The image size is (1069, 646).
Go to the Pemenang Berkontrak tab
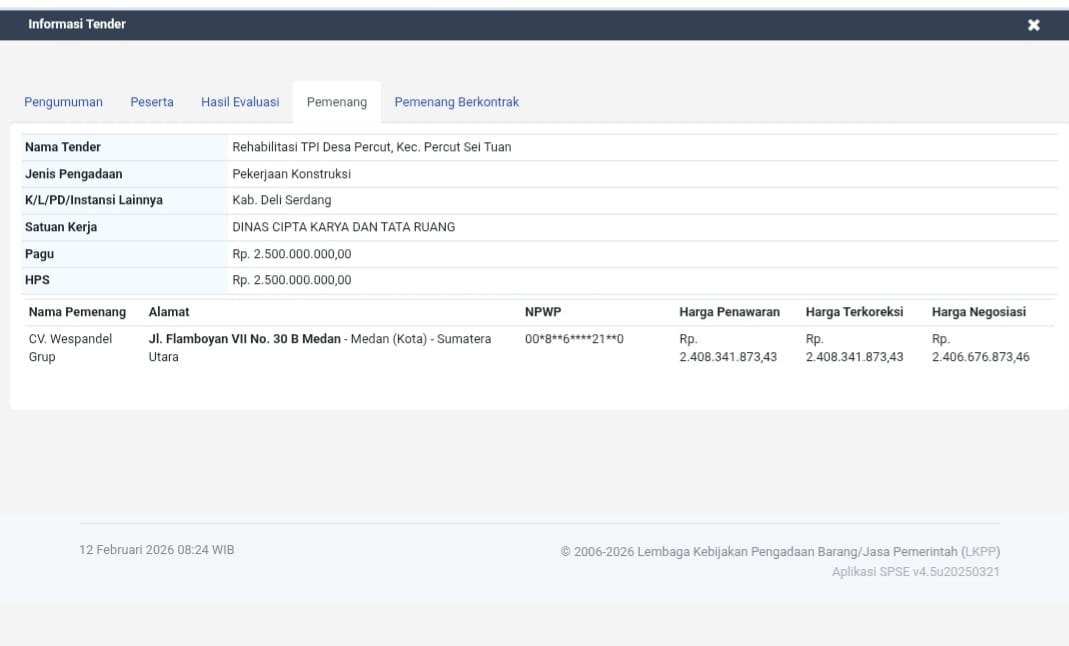(456, 102)
